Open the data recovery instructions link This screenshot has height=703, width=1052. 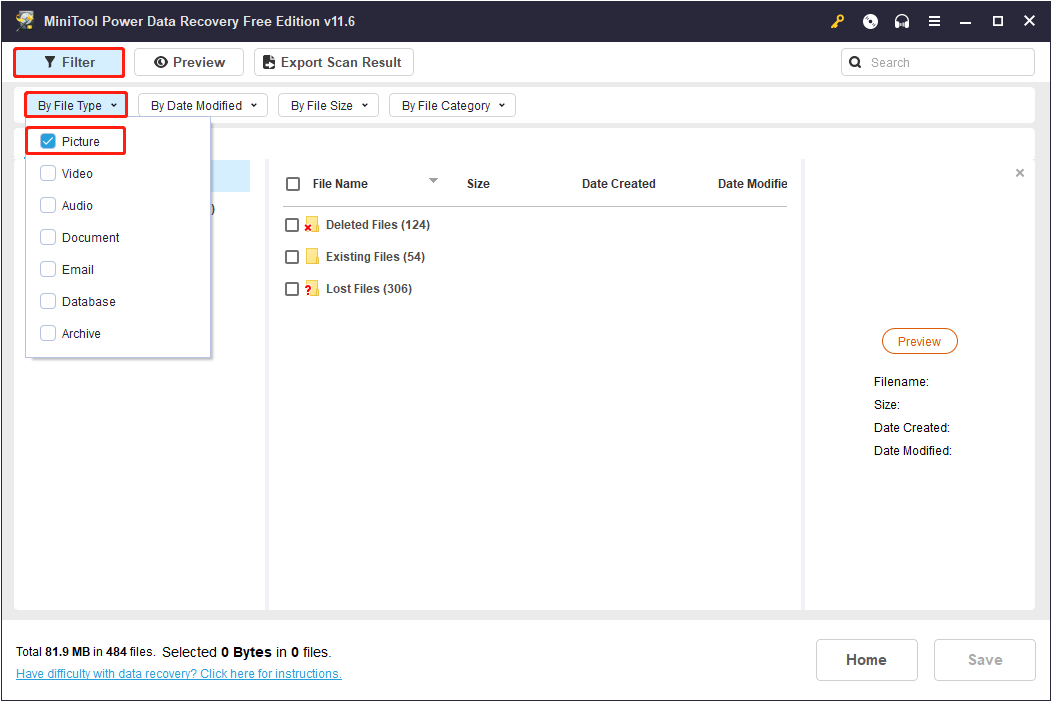pyautogui.click(x=178, y=673)
